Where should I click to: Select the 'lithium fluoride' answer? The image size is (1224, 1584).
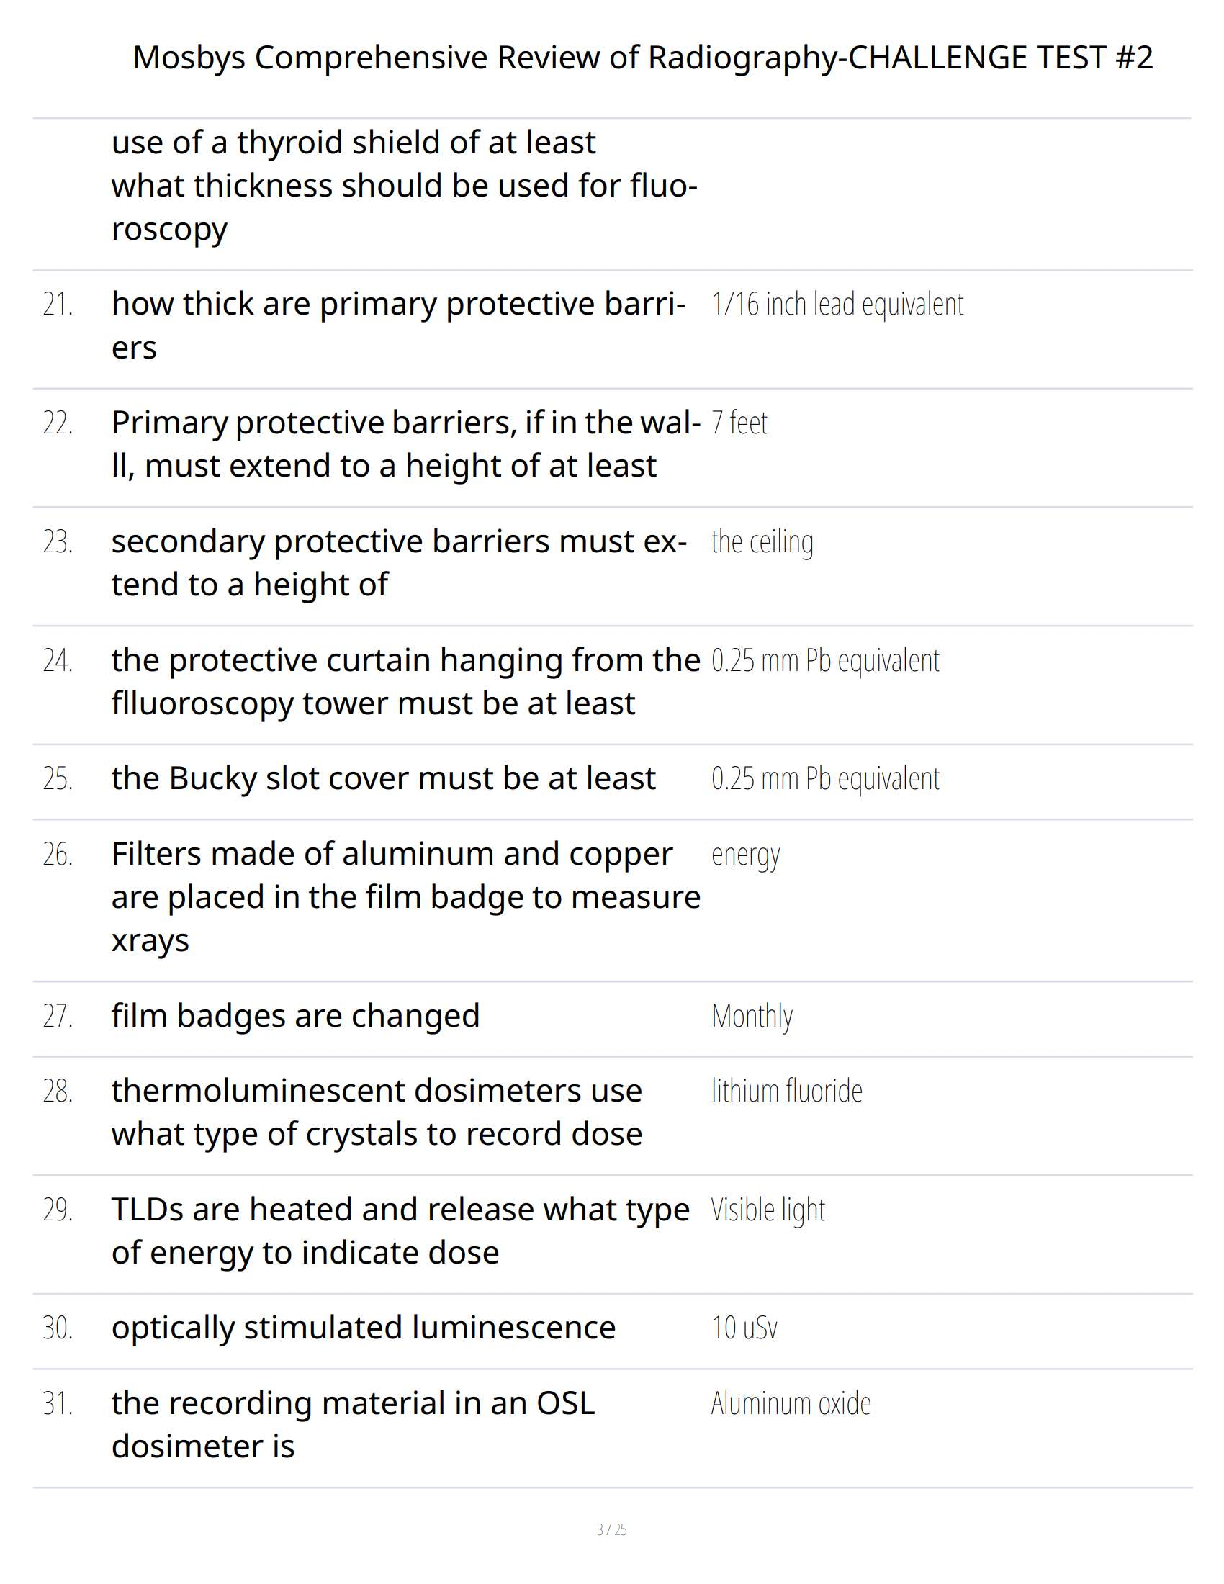(x=786, y=1091)
